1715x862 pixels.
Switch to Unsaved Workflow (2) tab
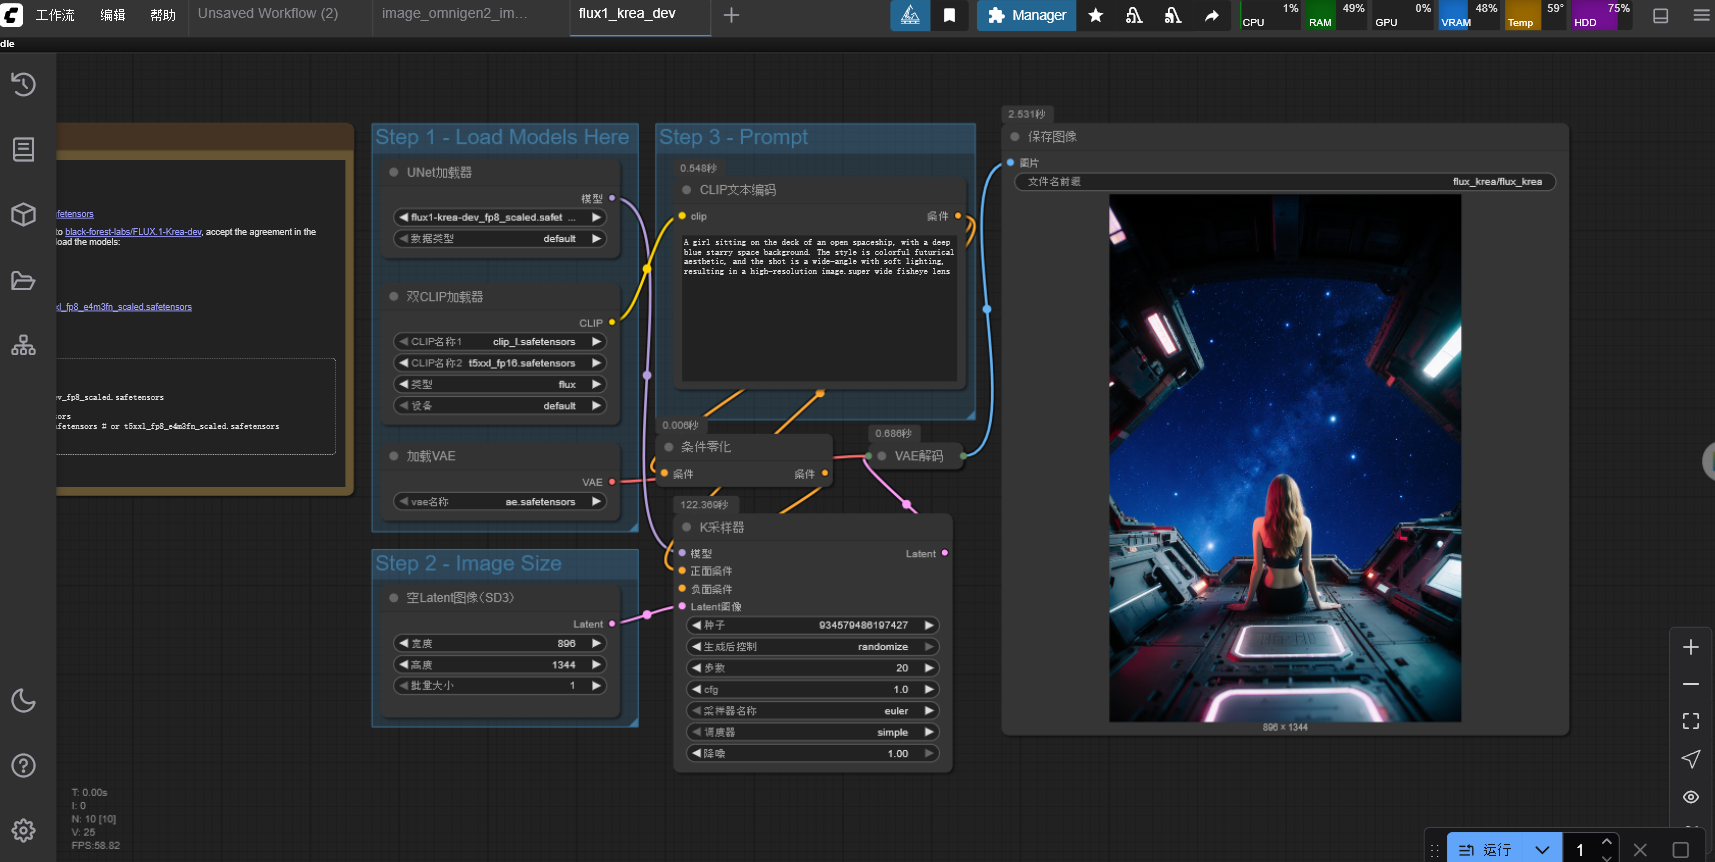pos(268,14)
